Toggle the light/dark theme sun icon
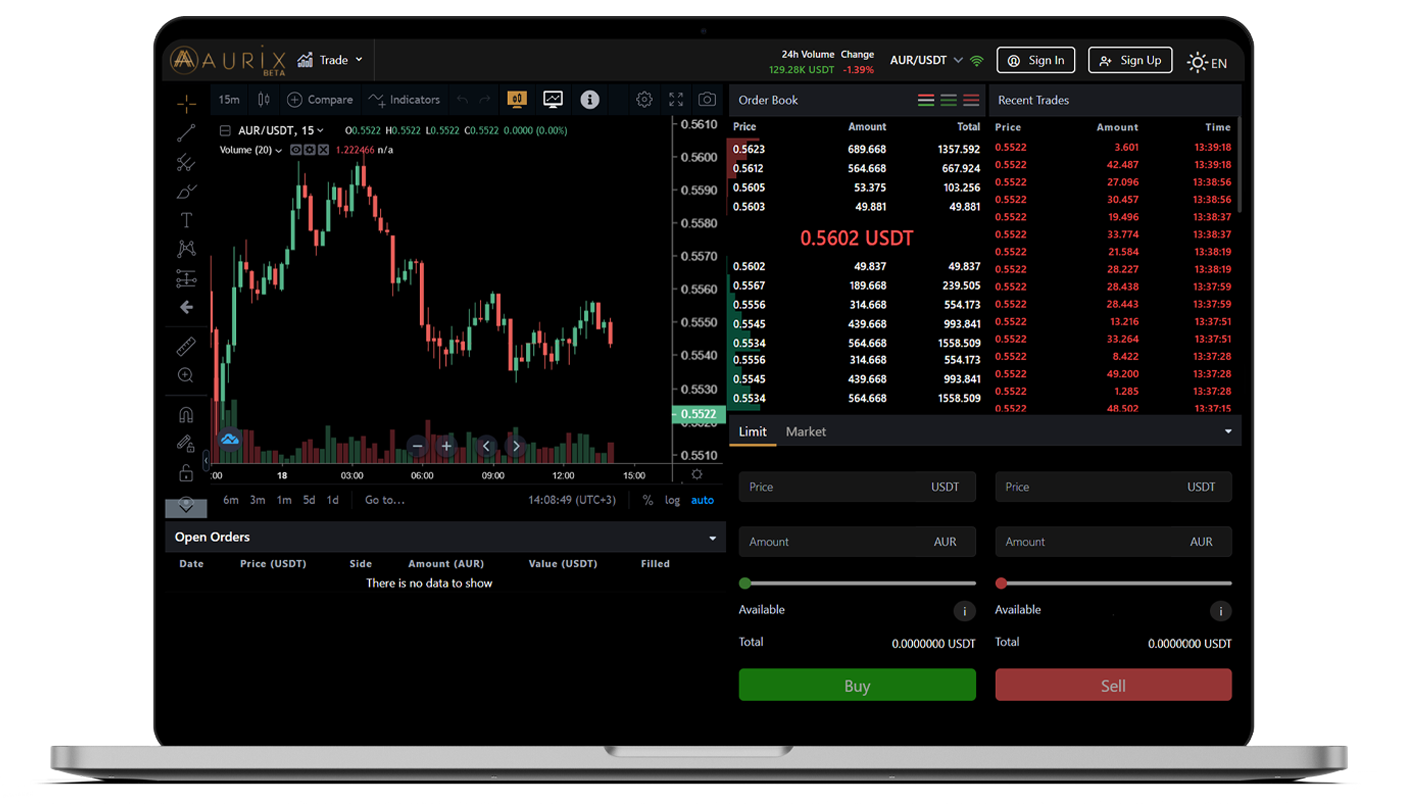 pyautogui.click(x=1196, y=62)
